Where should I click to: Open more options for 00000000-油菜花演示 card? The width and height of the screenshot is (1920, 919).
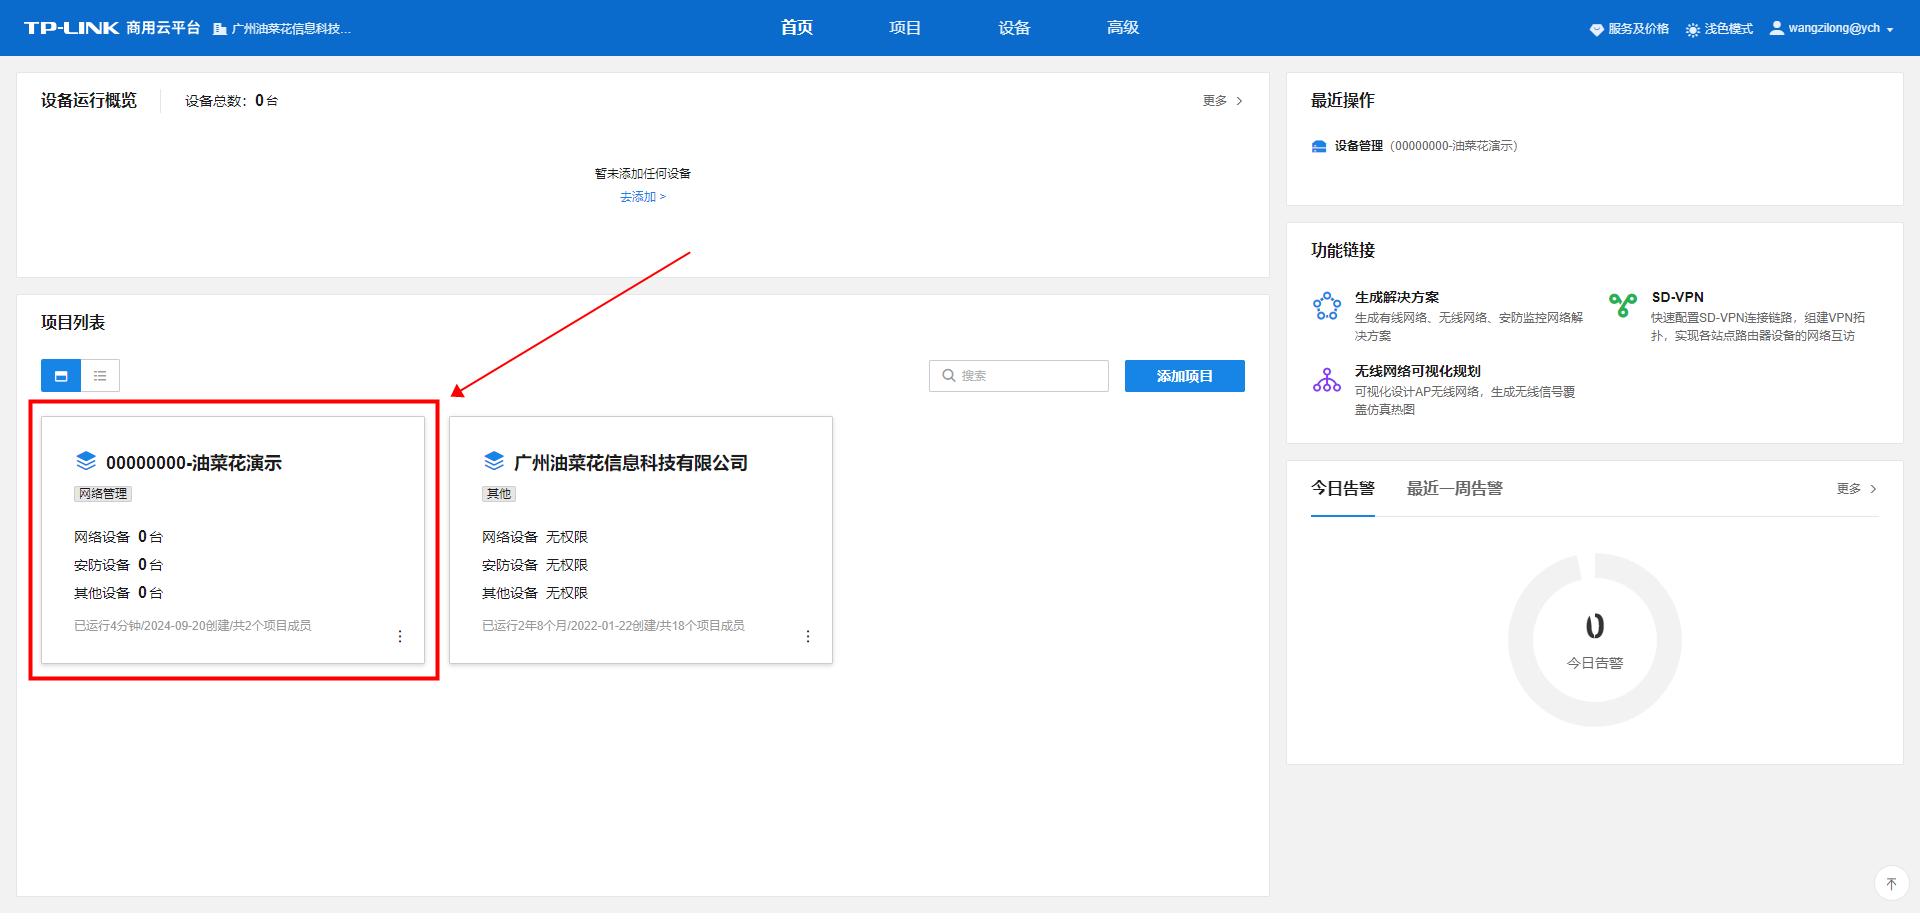400,637
